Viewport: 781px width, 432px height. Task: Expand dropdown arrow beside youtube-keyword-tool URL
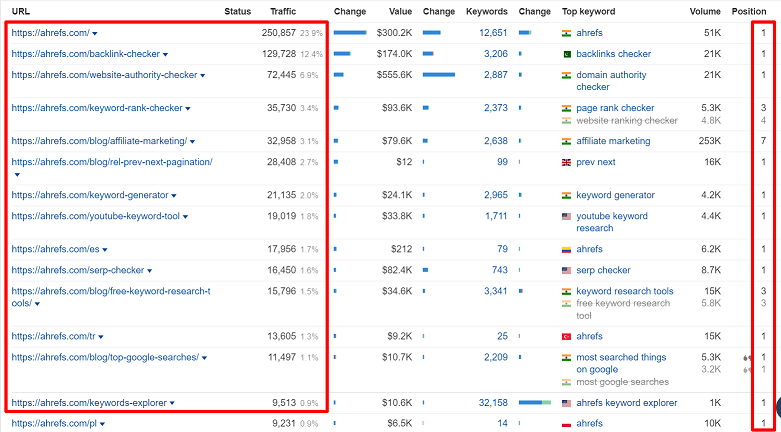(x=185, y=216)
